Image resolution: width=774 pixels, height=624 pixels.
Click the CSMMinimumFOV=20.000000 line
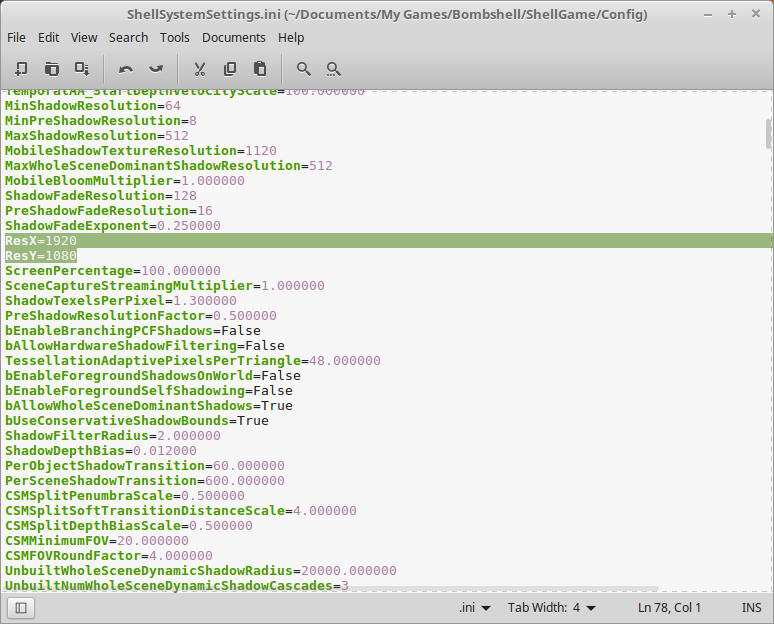click(x=97, y=541)
